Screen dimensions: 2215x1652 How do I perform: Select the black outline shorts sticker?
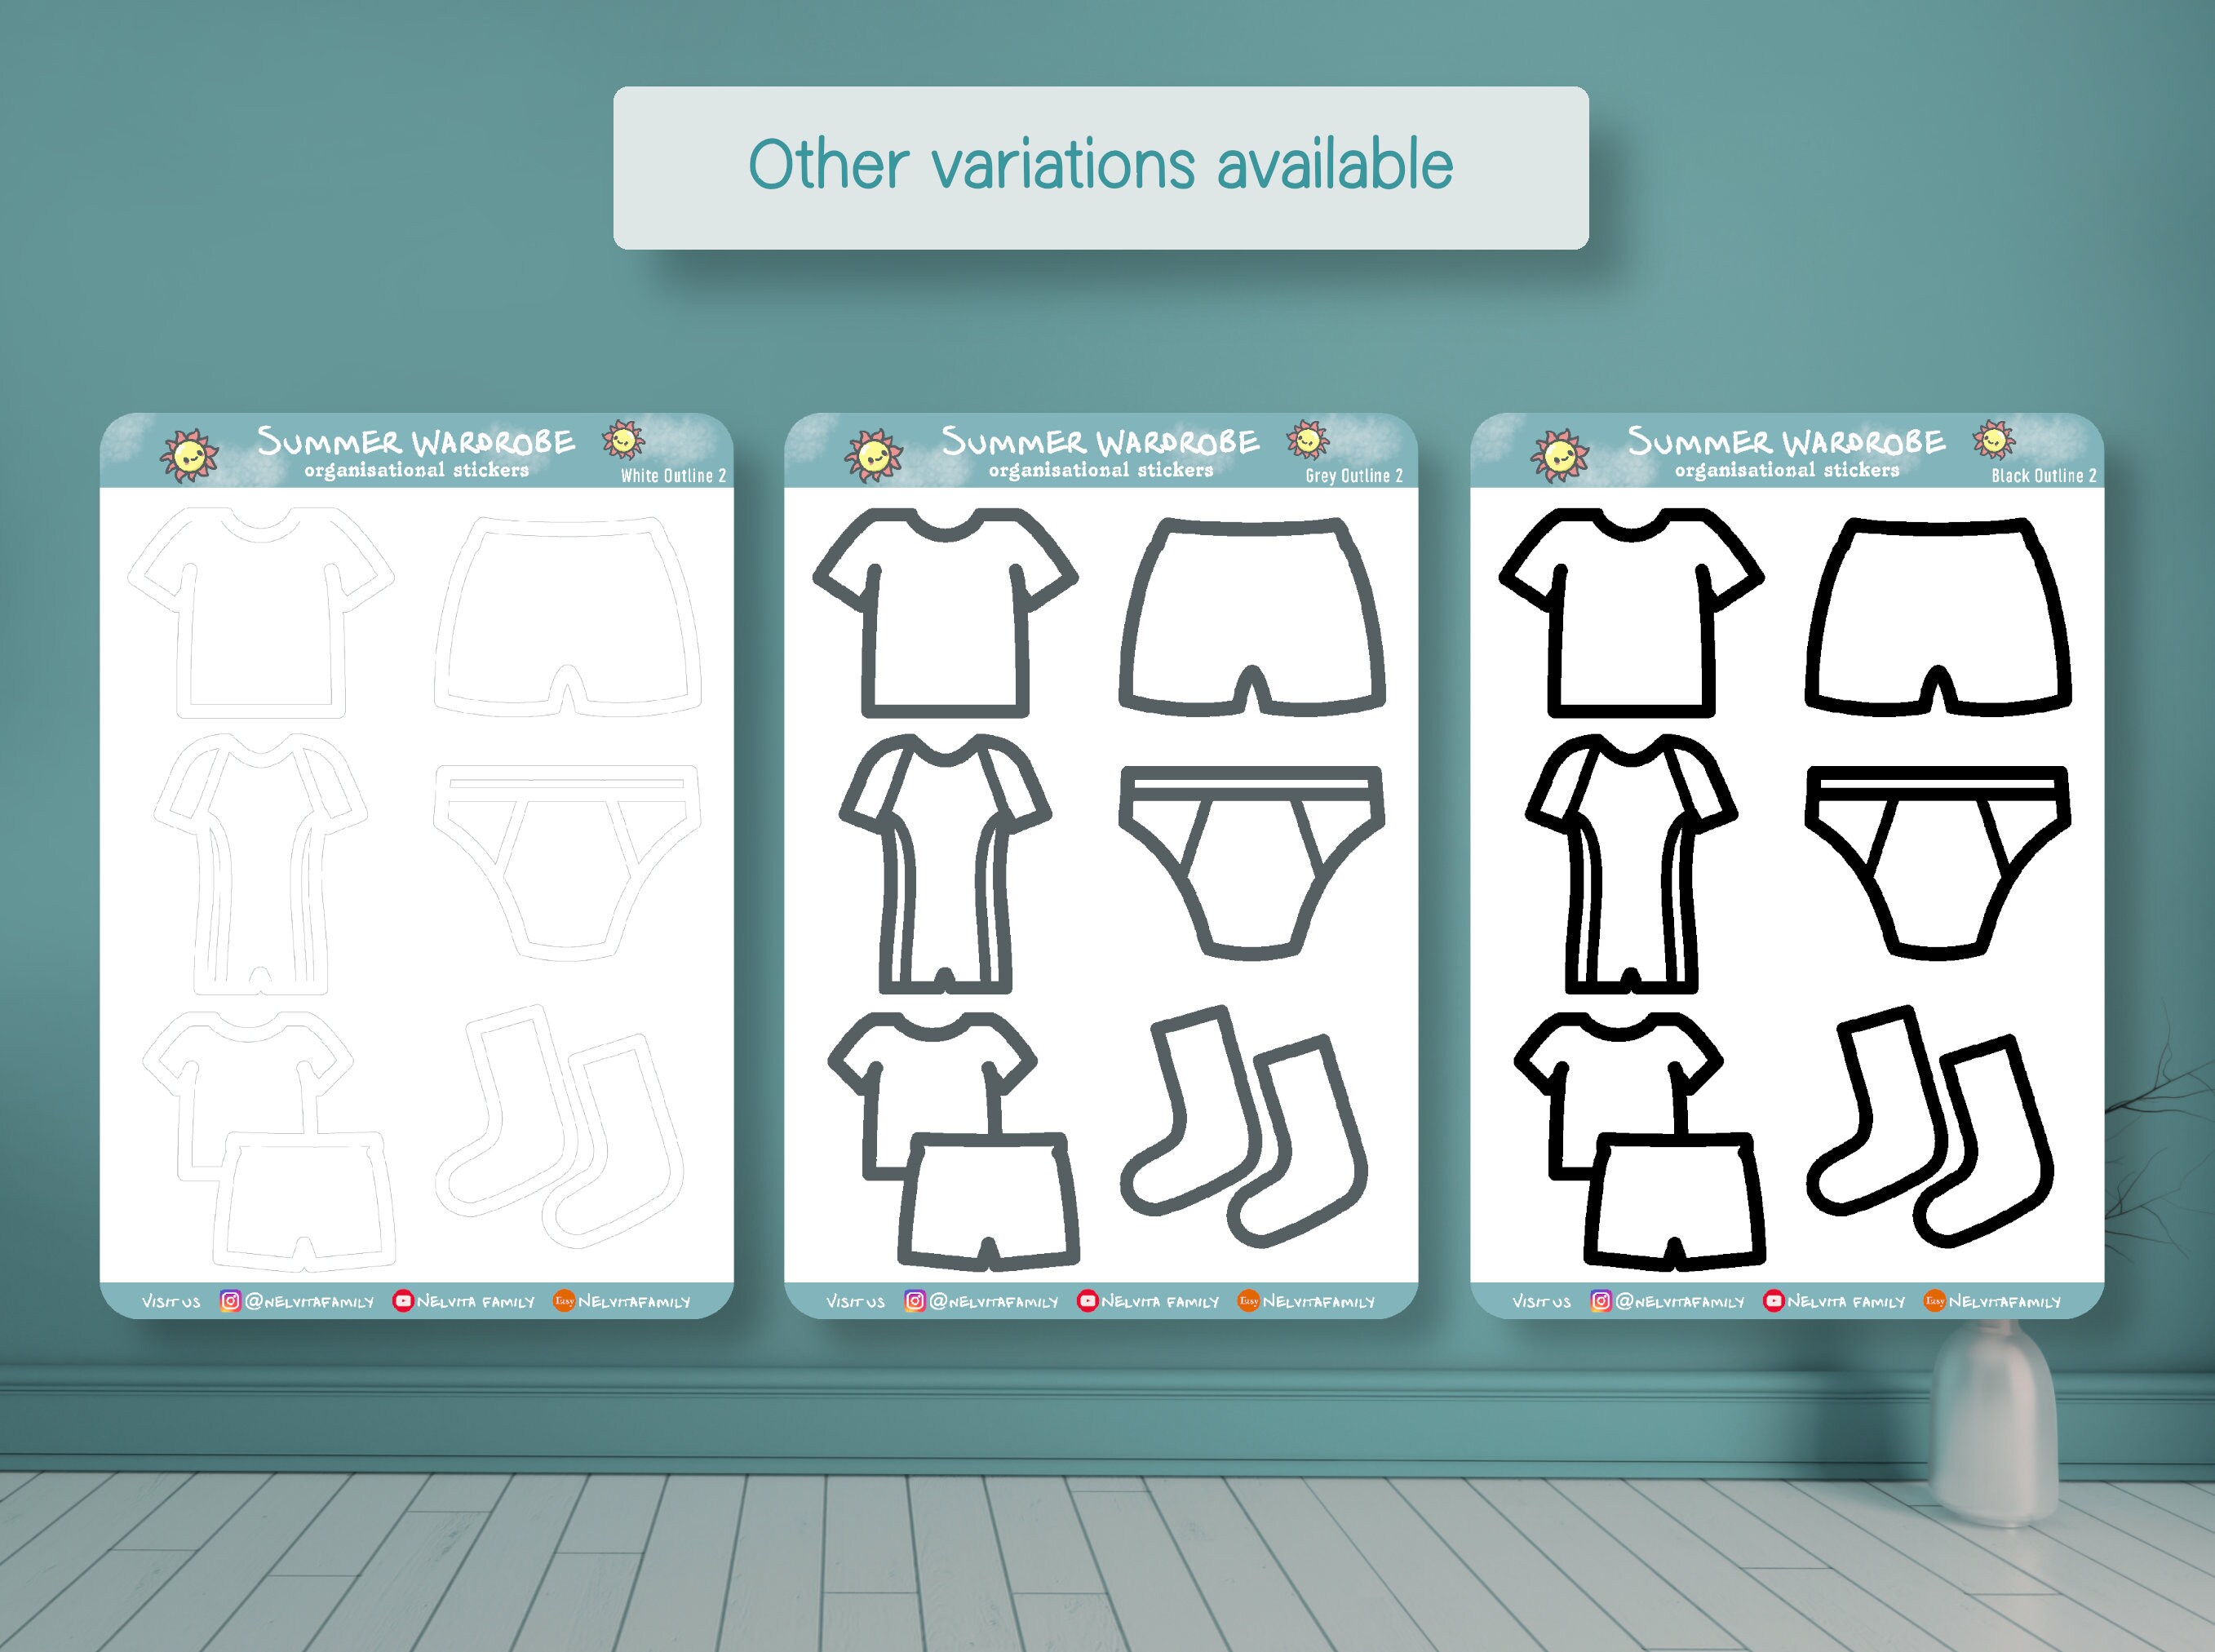tap(1938, 616)
